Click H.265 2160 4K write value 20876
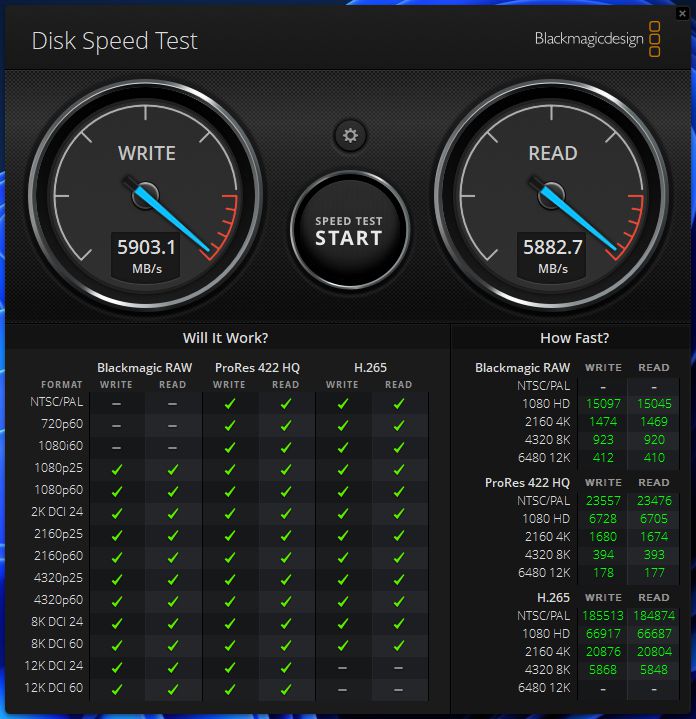 tap(603, 652)
